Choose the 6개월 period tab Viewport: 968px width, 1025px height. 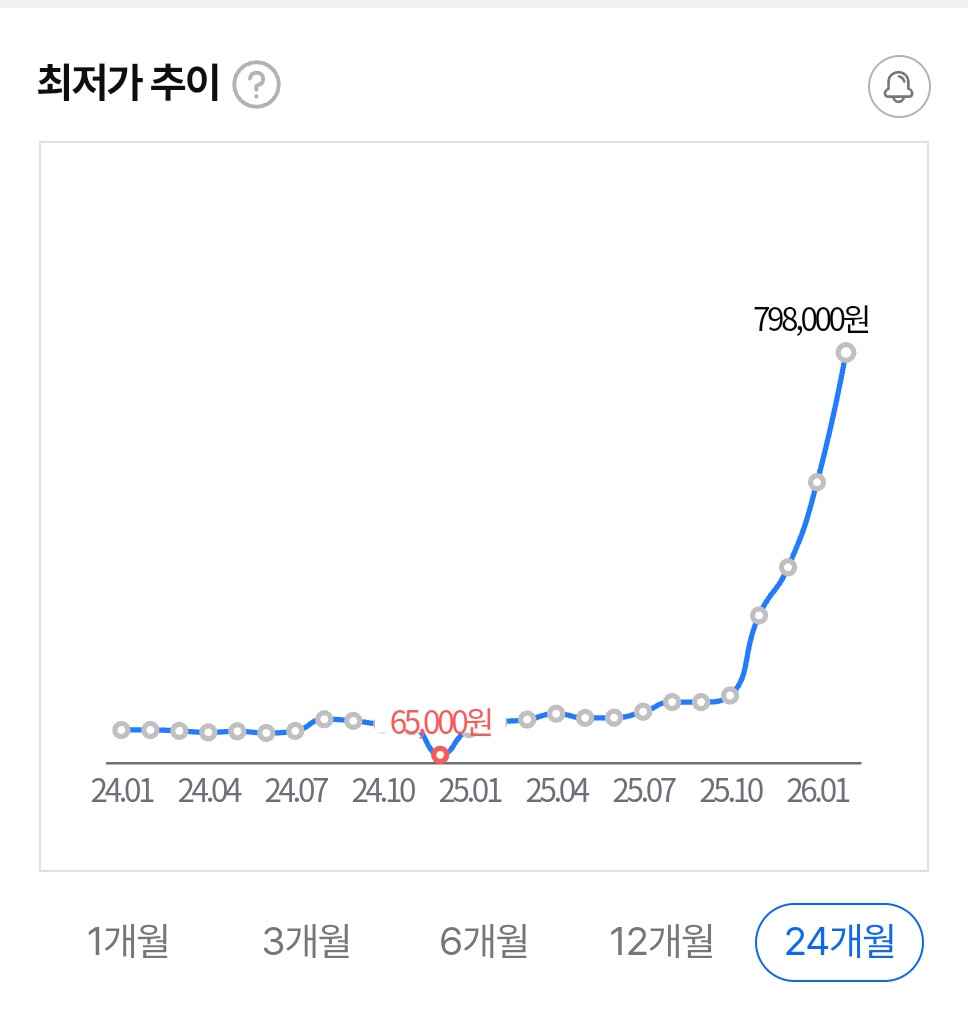483,941
